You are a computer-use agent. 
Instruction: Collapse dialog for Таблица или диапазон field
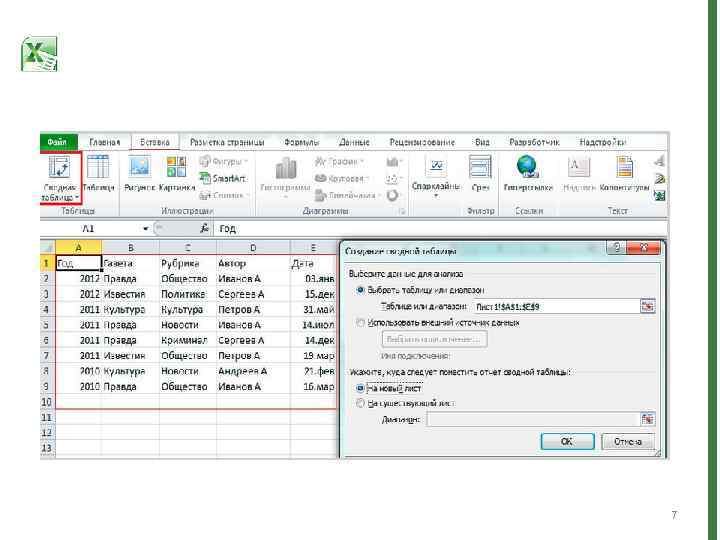647,306
